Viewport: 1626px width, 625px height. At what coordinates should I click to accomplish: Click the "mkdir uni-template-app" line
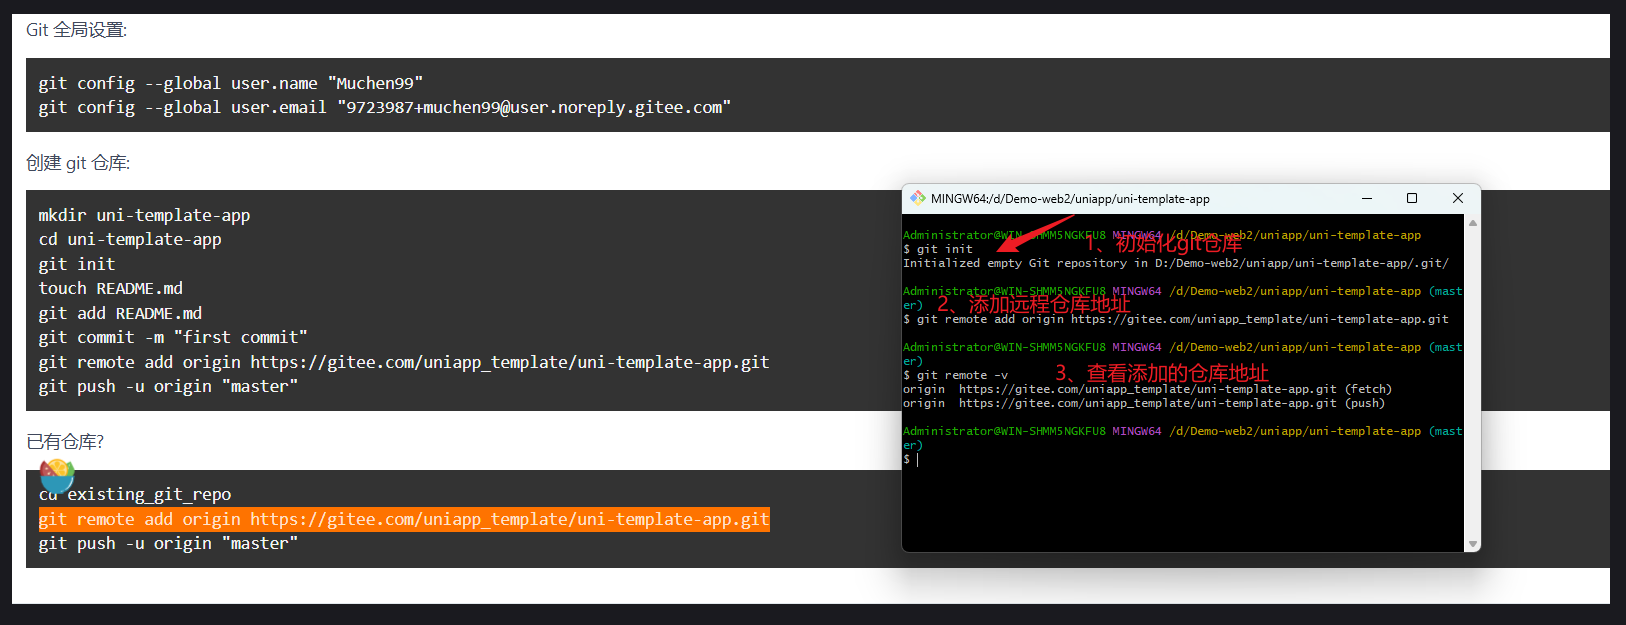144,215
